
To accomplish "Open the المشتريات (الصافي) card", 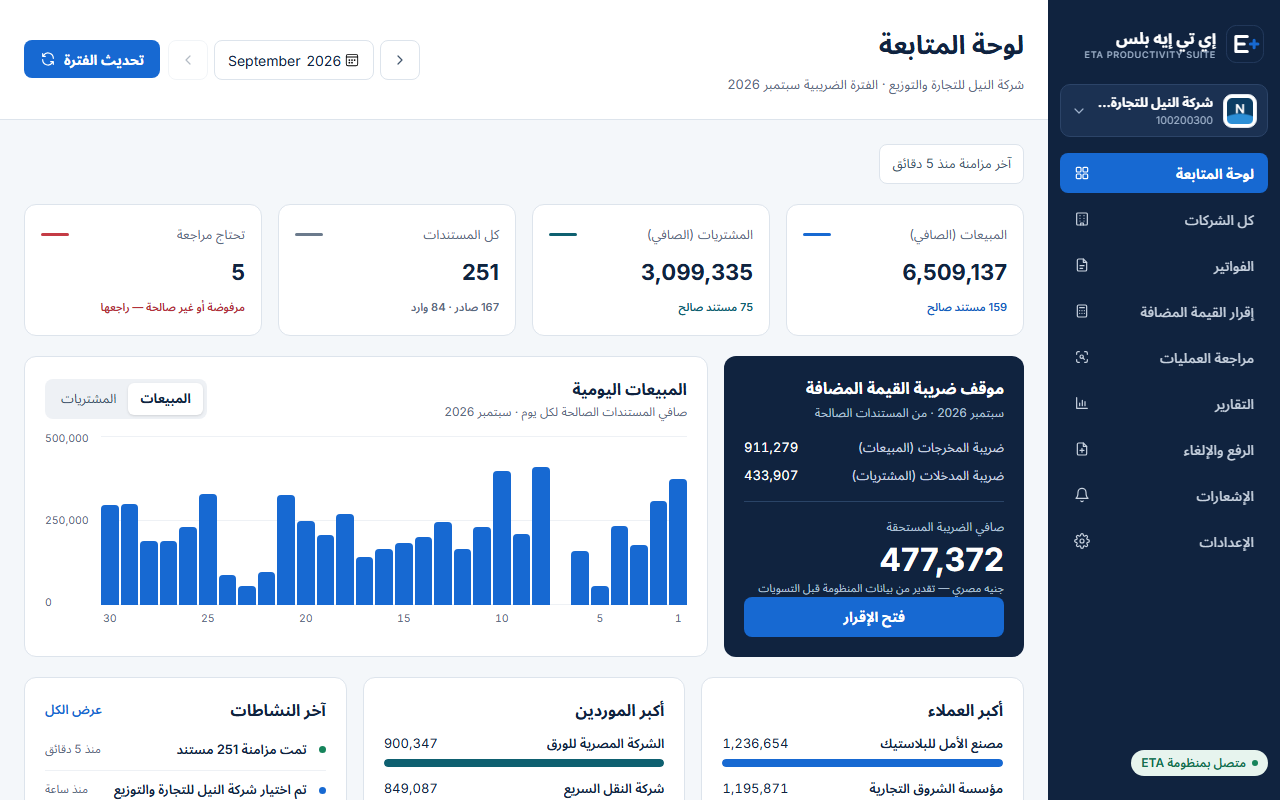I will pyautogui.click(x=651, y=270).
